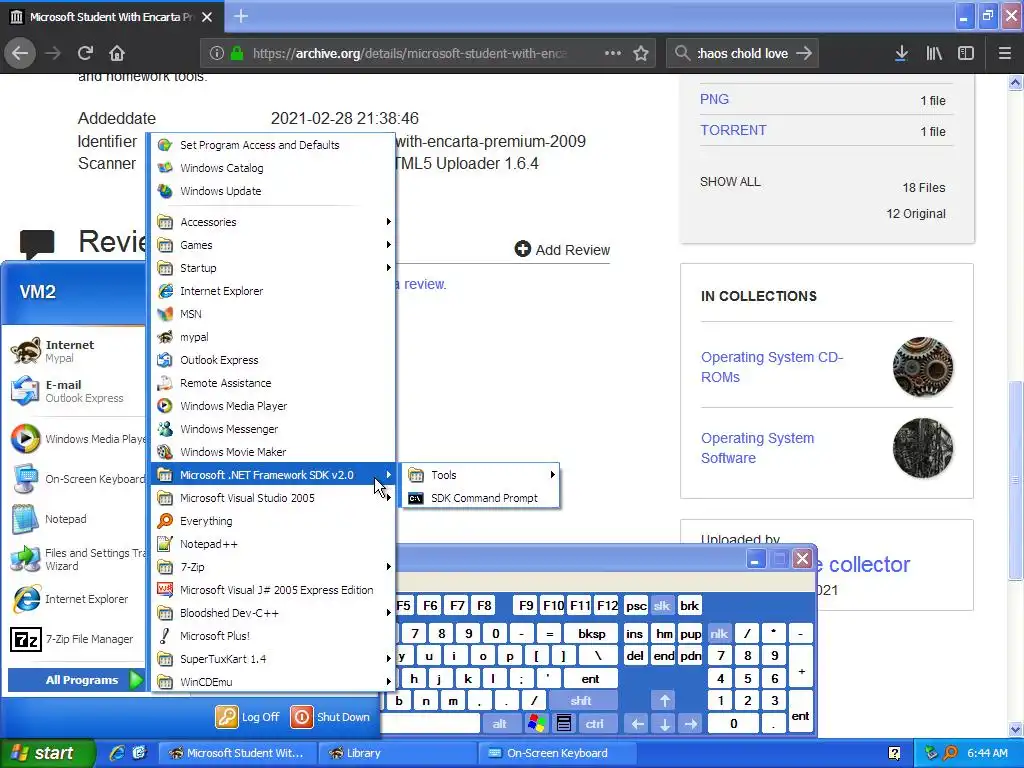
Task: Open the browser home page icon
Action: [x=117, y=53]
